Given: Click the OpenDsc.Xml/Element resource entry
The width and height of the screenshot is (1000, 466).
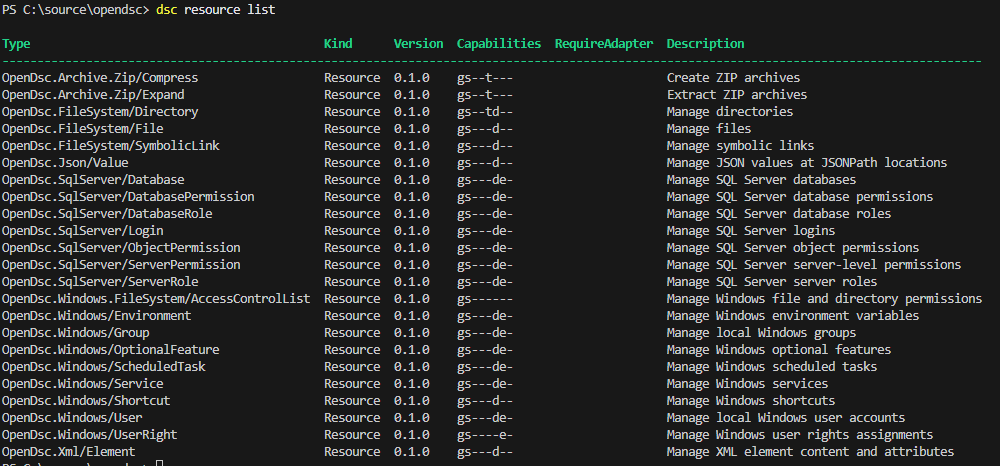Looking at the screenshot, I should (69, 452).
